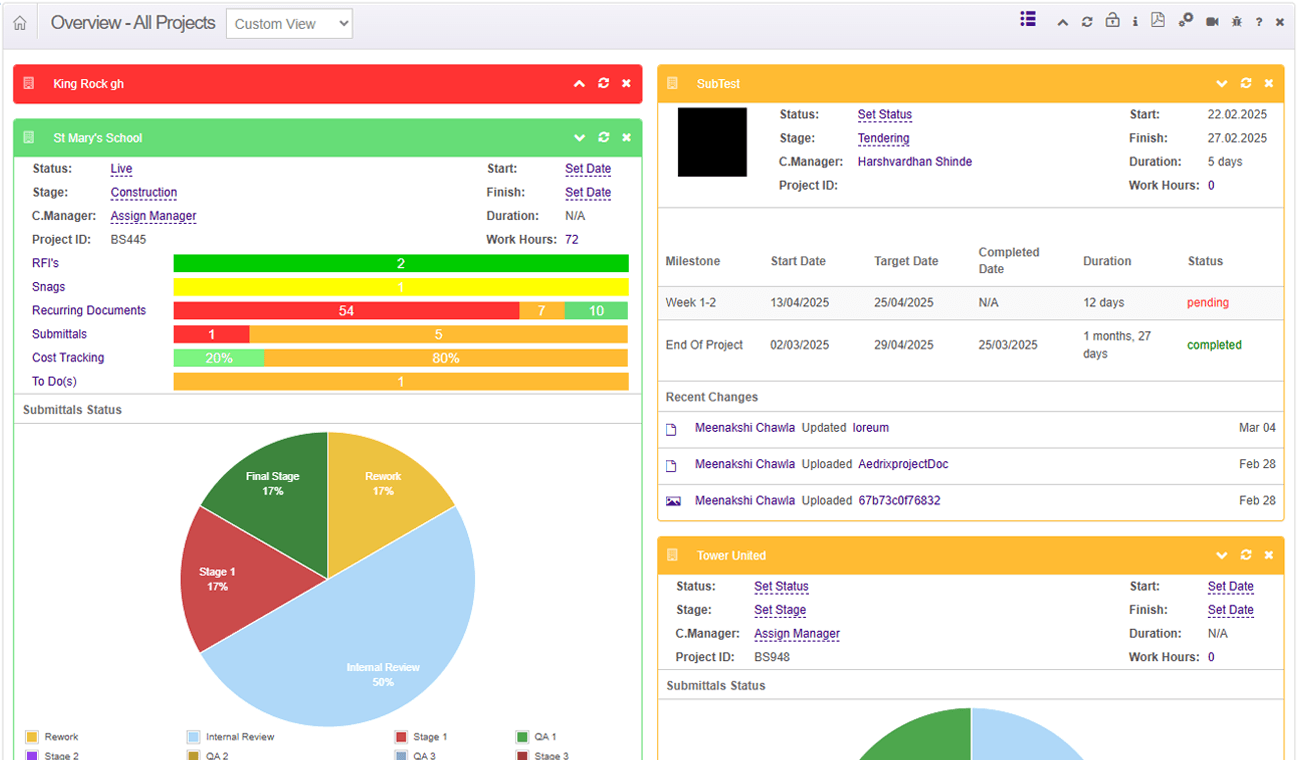
Task: Open help with the question mark icon
Action: [1259, 22]
